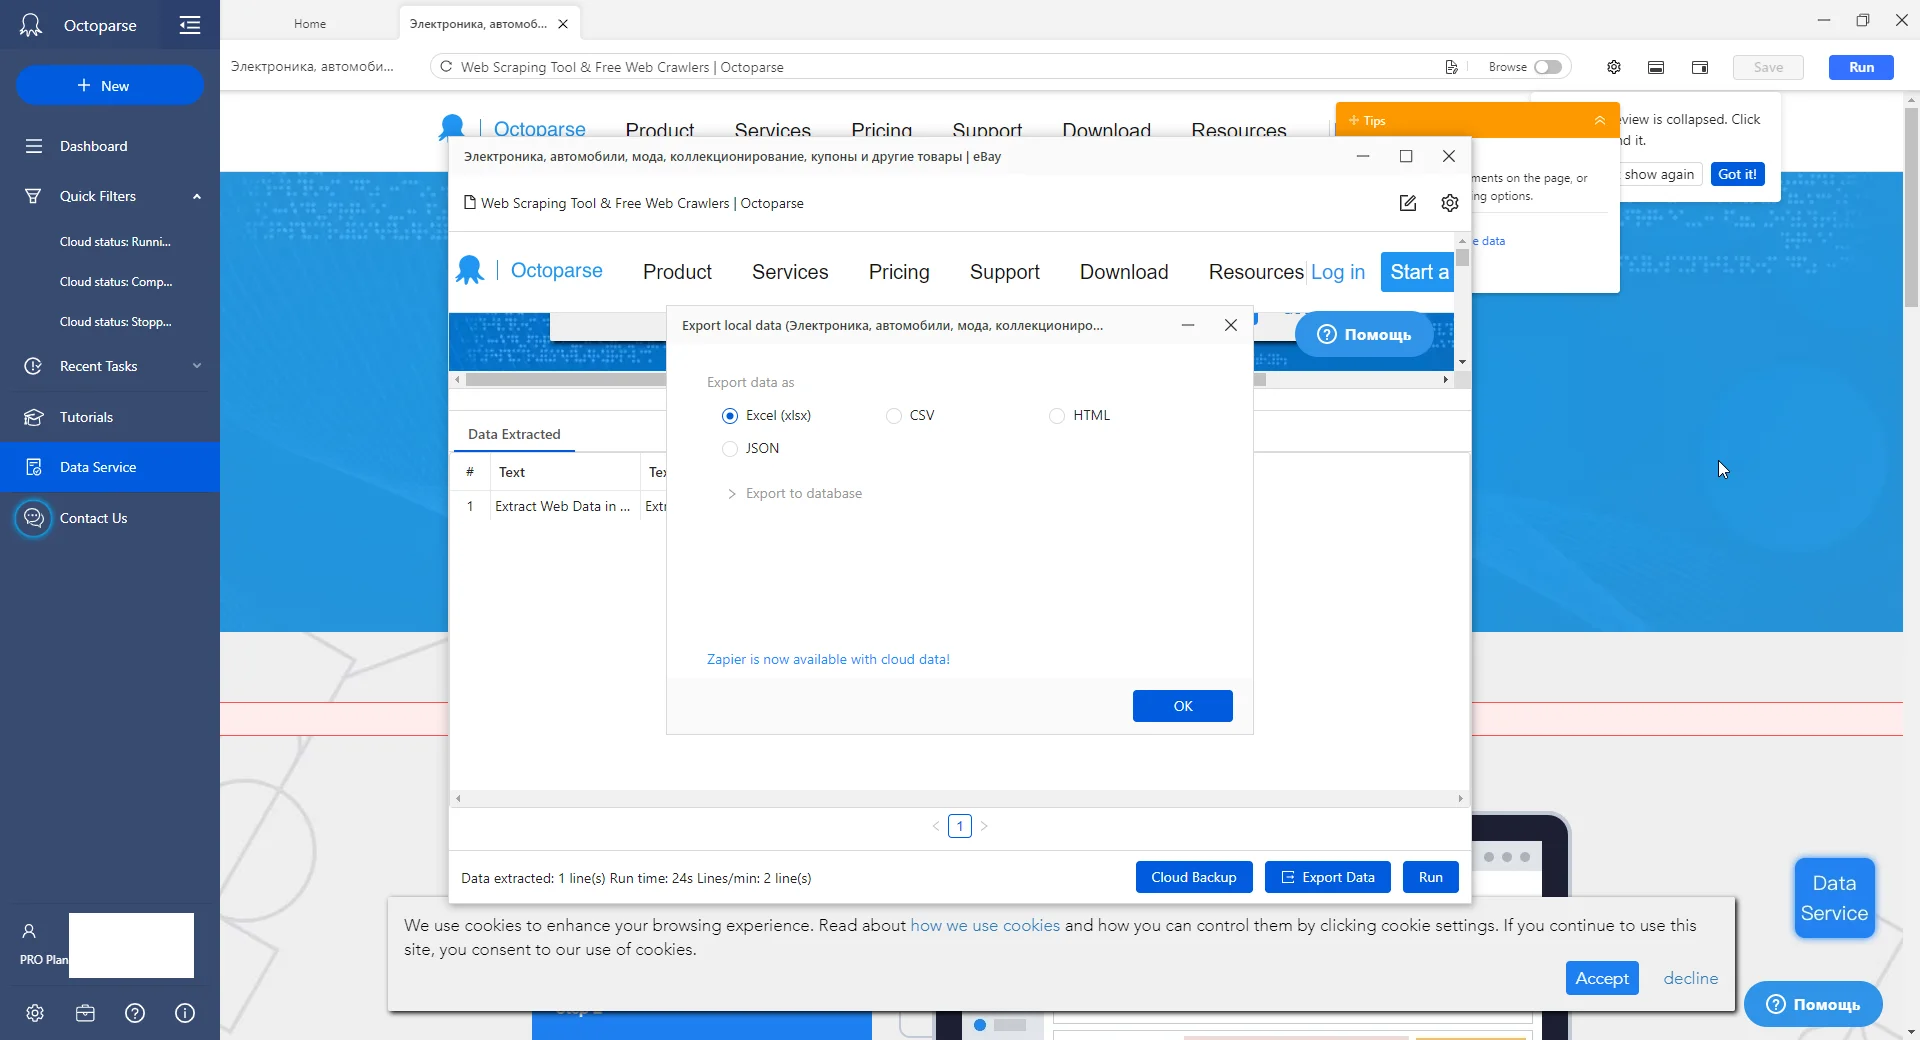Run the task from the main toolbar
This screenshot has width=1920, height=1040.
(x=1861, y=67)
